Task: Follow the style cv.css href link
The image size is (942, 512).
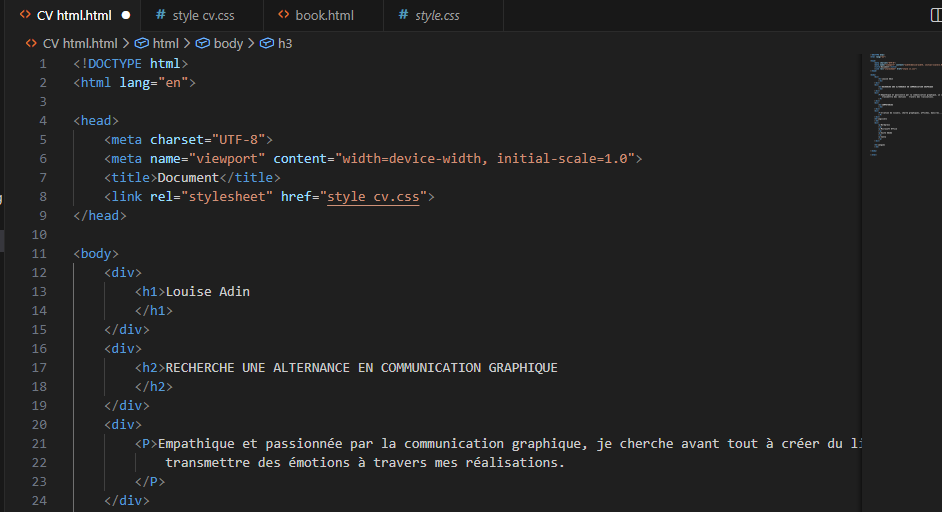Action: click(376, 197)
